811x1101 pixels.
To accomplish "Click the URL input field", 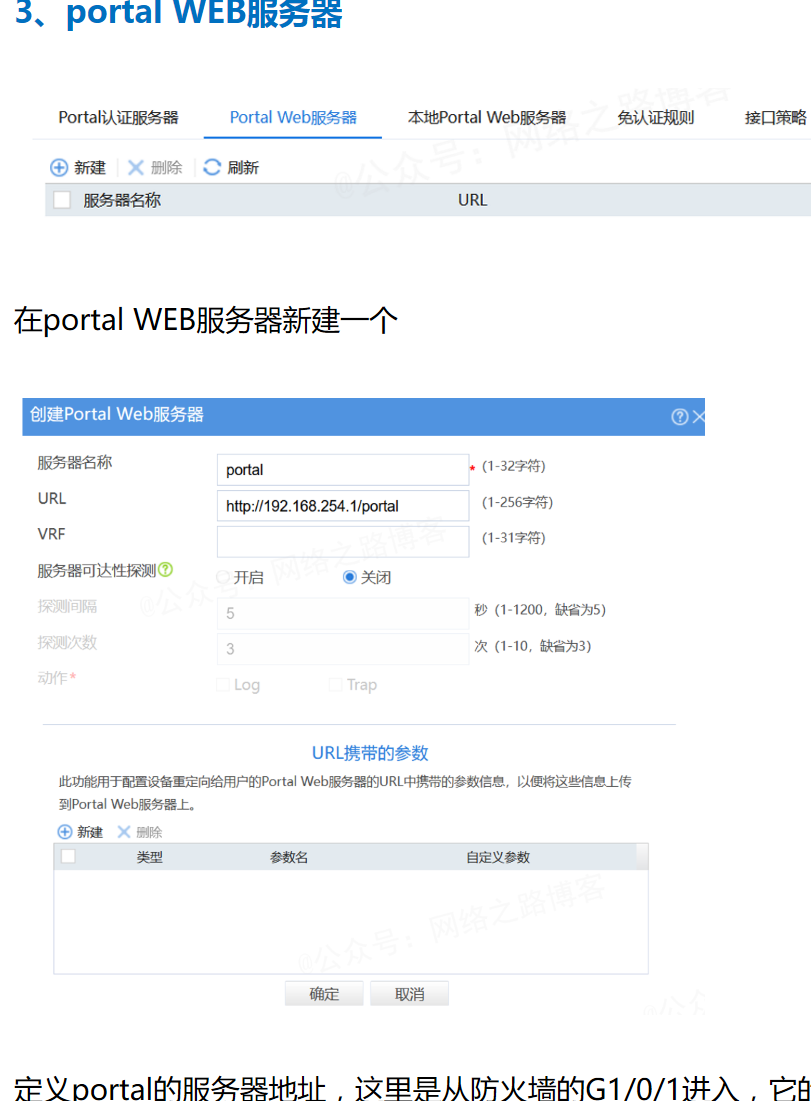I will pos(342,506).
